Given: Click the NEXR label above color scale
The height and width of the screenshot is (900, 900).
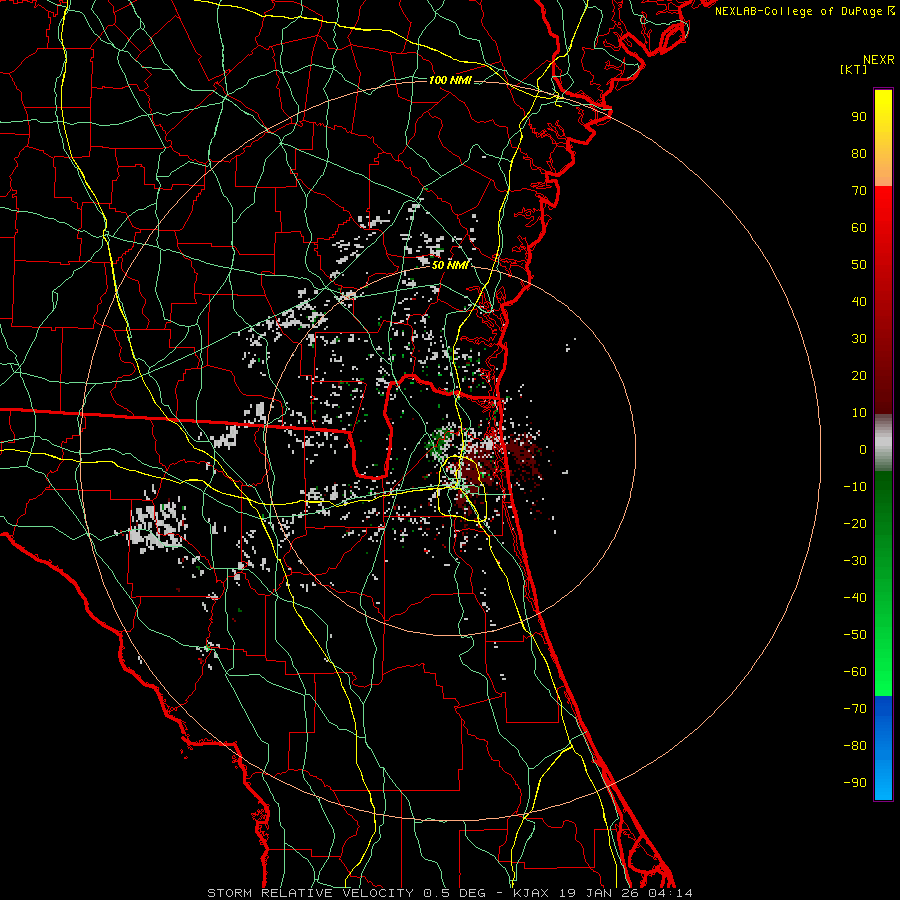Looking at the screenshot, I should click(879, 60).
